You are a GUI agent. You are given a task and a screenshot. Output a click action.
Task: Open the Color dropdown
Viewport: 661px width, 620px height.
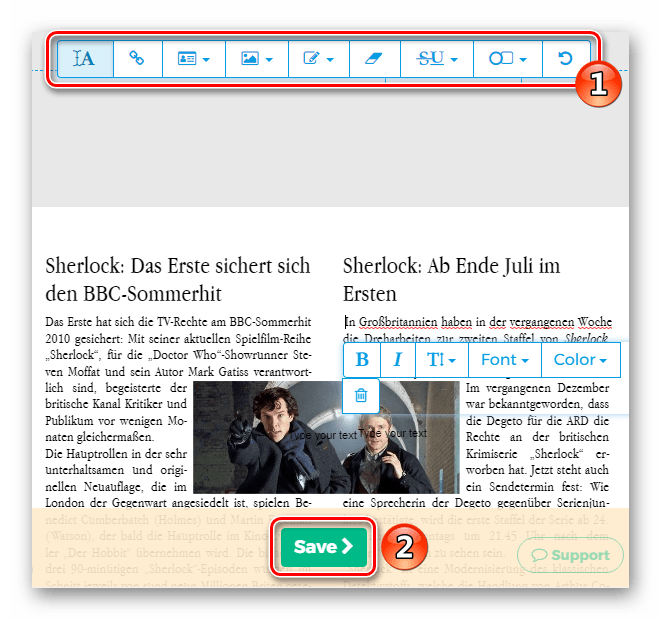click(580, 360)
